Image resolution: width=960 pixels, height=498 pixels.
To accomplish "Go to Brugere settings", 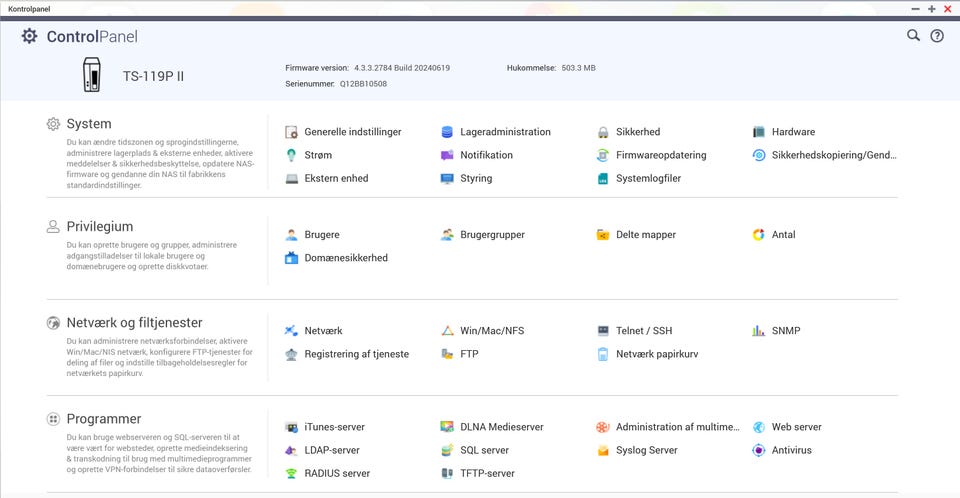I will 321,235.
